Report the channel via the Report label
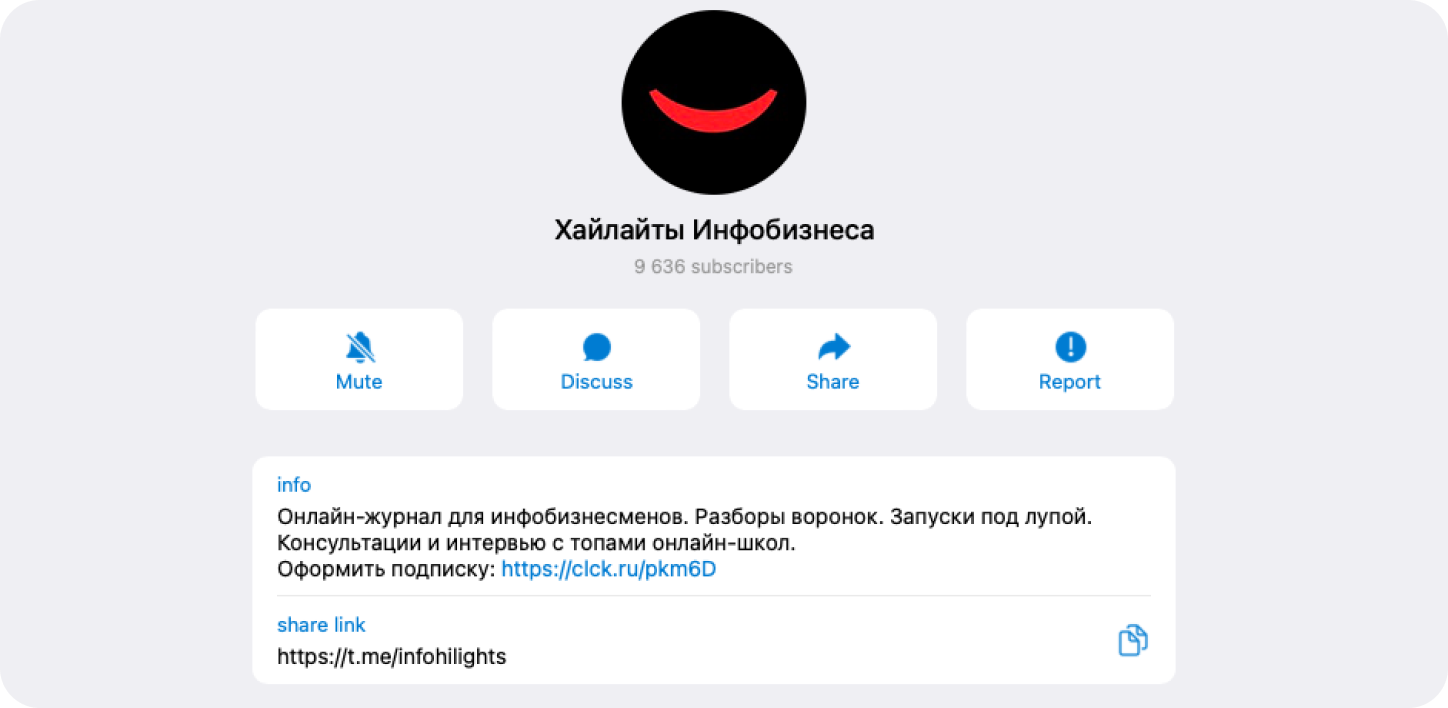 (x=1070, y=382)
